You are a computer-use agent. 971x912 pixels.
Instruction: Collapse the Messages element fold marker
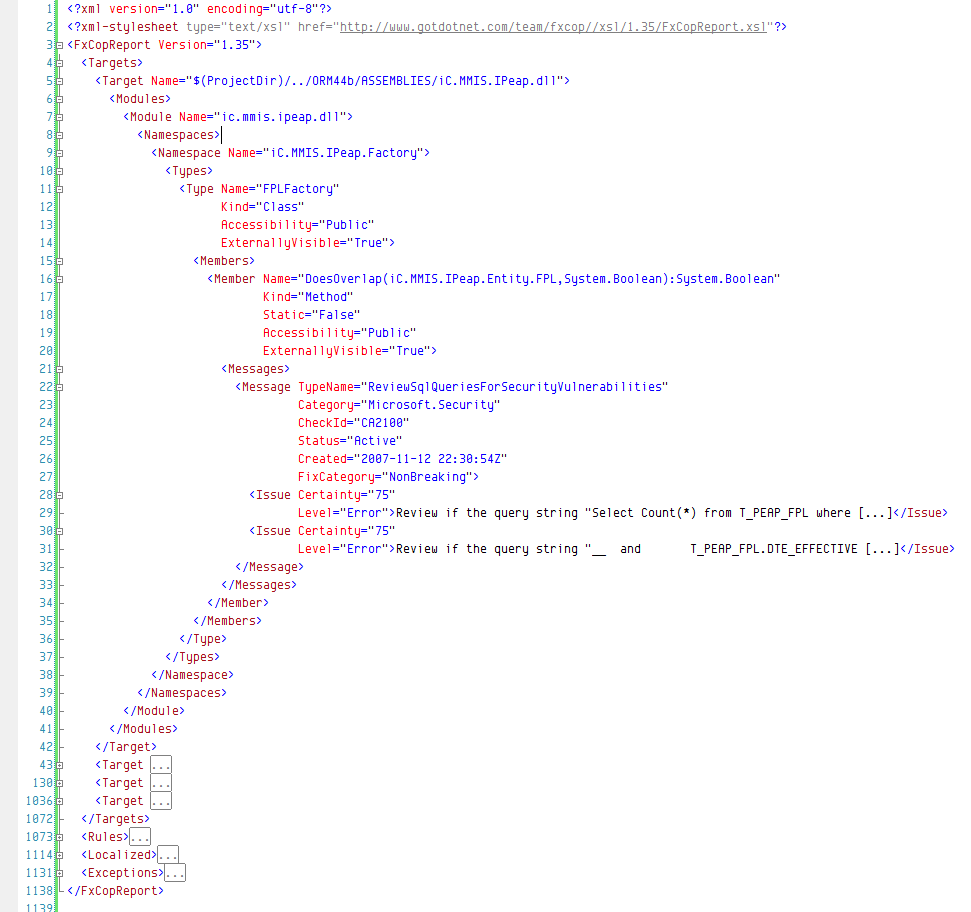59,369
